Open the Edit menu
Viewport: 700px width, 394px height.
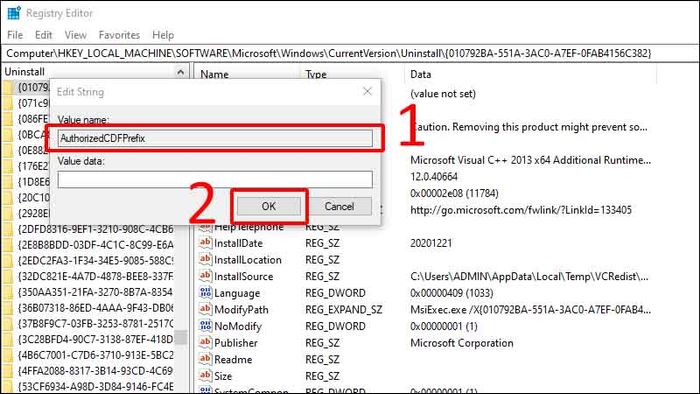(x=43, y=35)
